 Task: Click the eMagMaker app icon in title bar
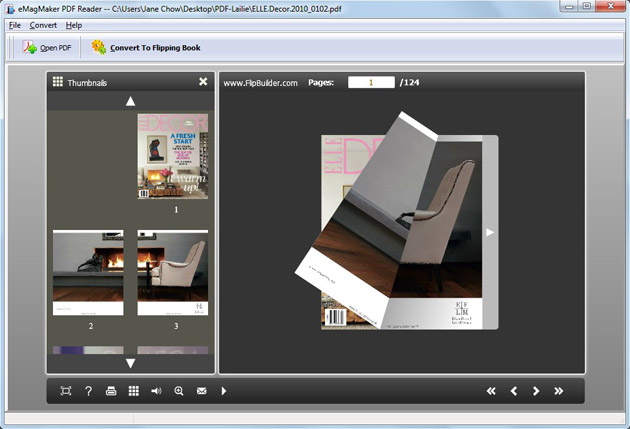[x=10, y=8]
